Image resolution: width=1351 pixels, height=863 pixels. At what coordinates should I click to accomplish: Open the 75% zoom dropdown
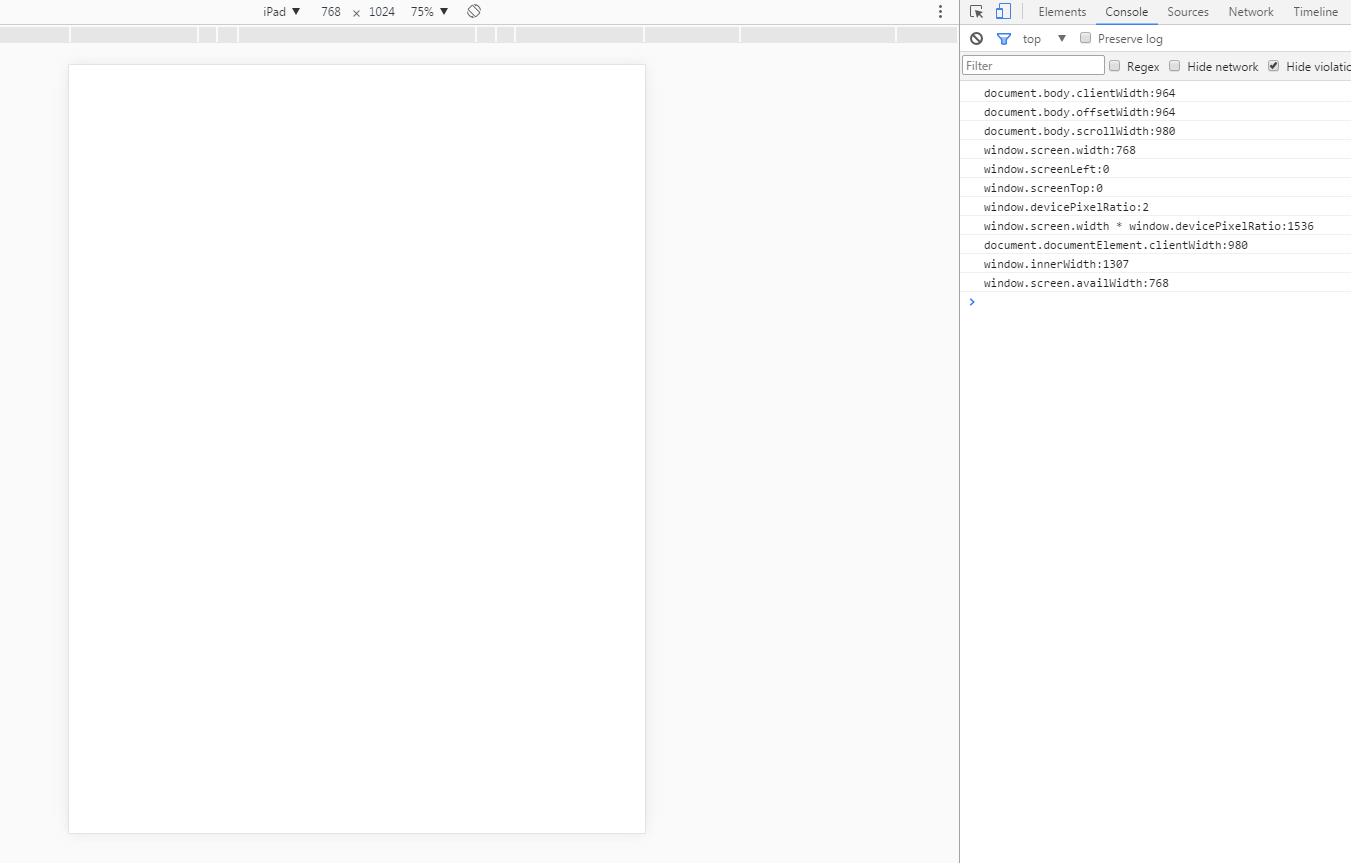(x=430, y=12)
